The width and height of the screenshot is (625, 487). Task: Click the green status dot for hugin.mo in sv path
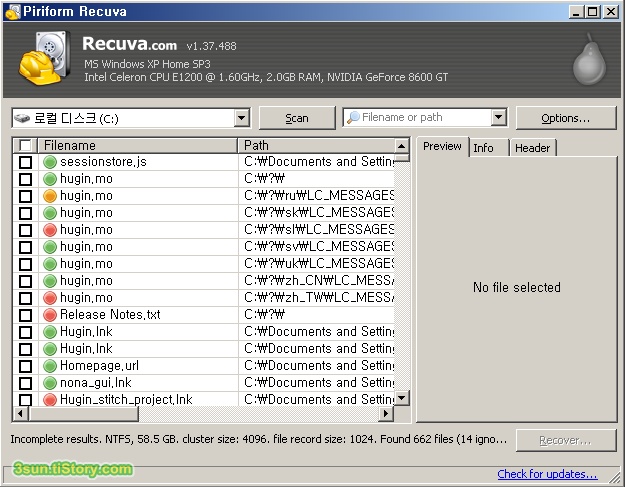pos(50,247)
